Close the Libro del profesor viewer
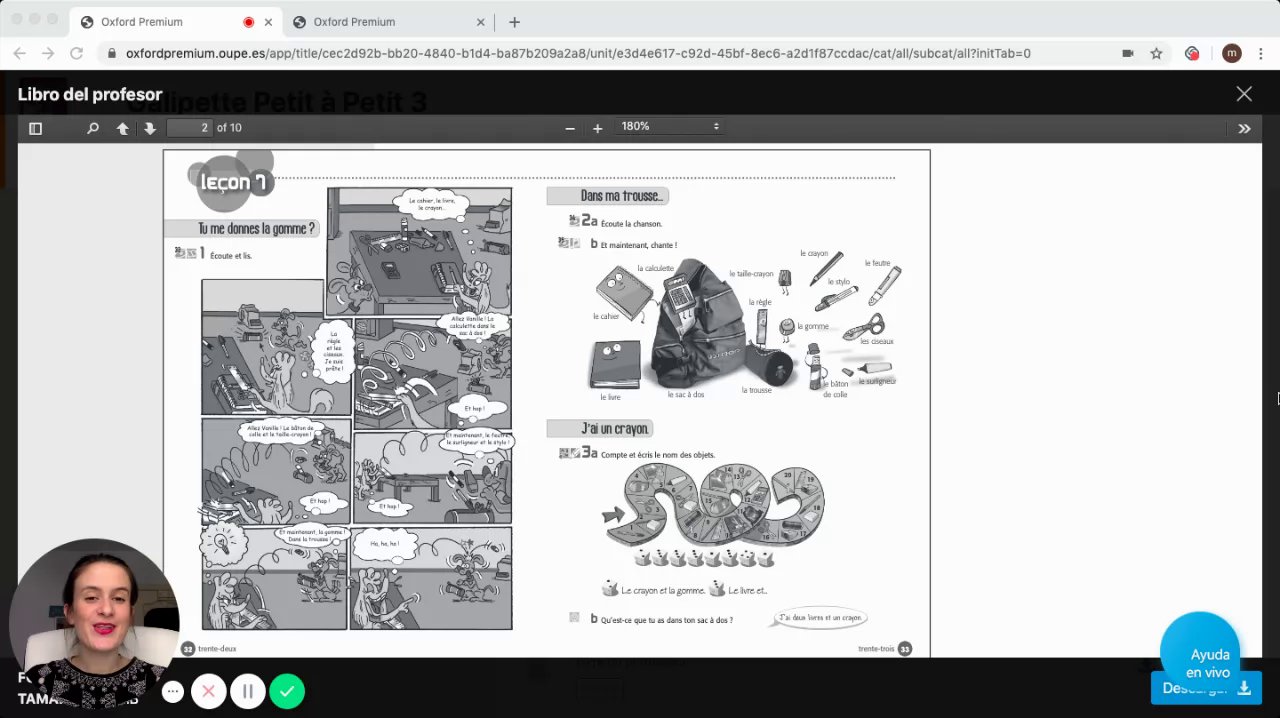The image size is (1280, 718). point(1244,94)
